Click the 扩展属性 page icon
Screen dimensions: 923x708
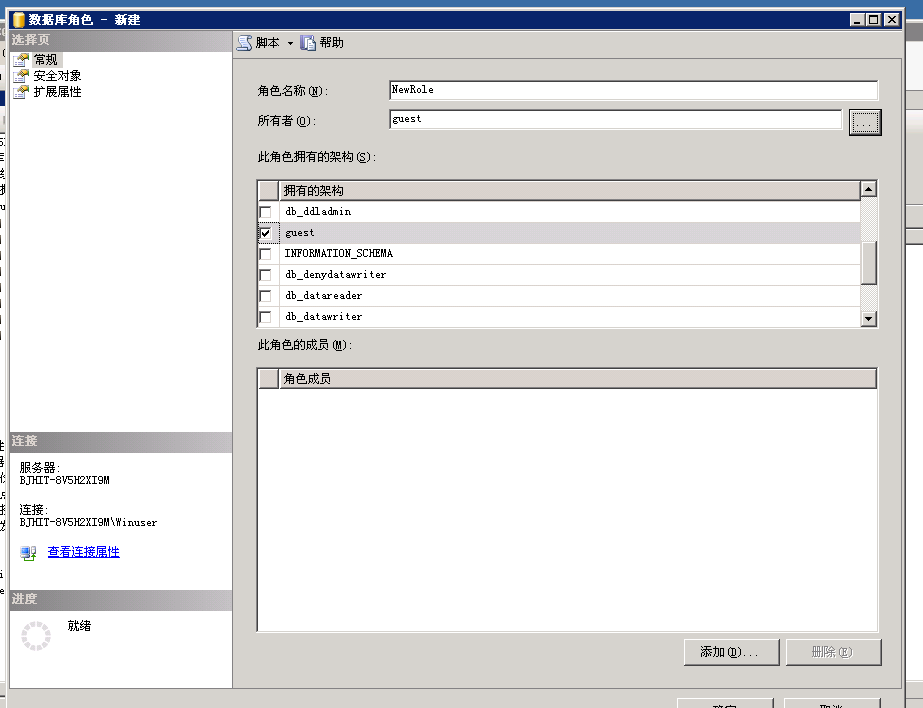(21, 92)
